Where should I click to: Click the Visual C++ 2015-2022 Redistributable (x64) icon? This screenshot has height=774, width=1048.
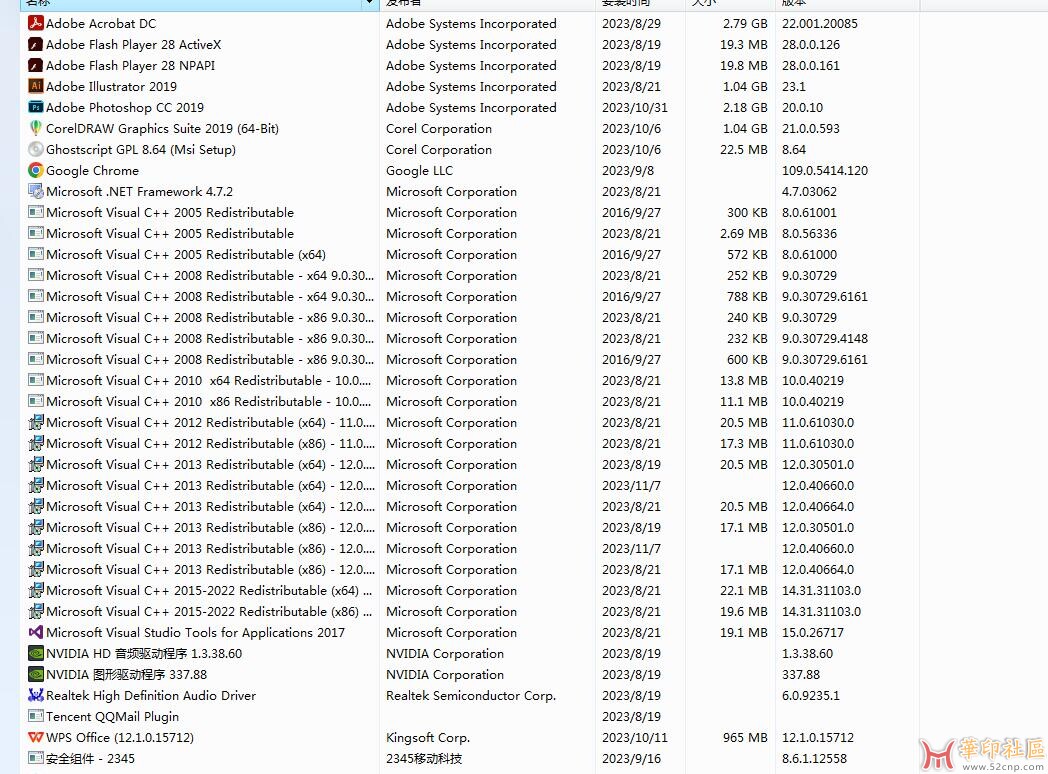point(35,591)
